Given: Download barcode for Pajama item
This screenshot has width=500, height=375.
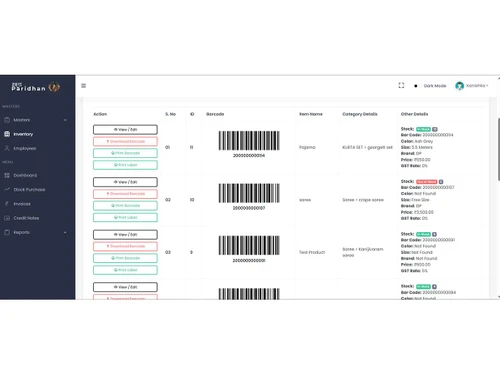Looking at the screenshot, I should tap(125, 141).
